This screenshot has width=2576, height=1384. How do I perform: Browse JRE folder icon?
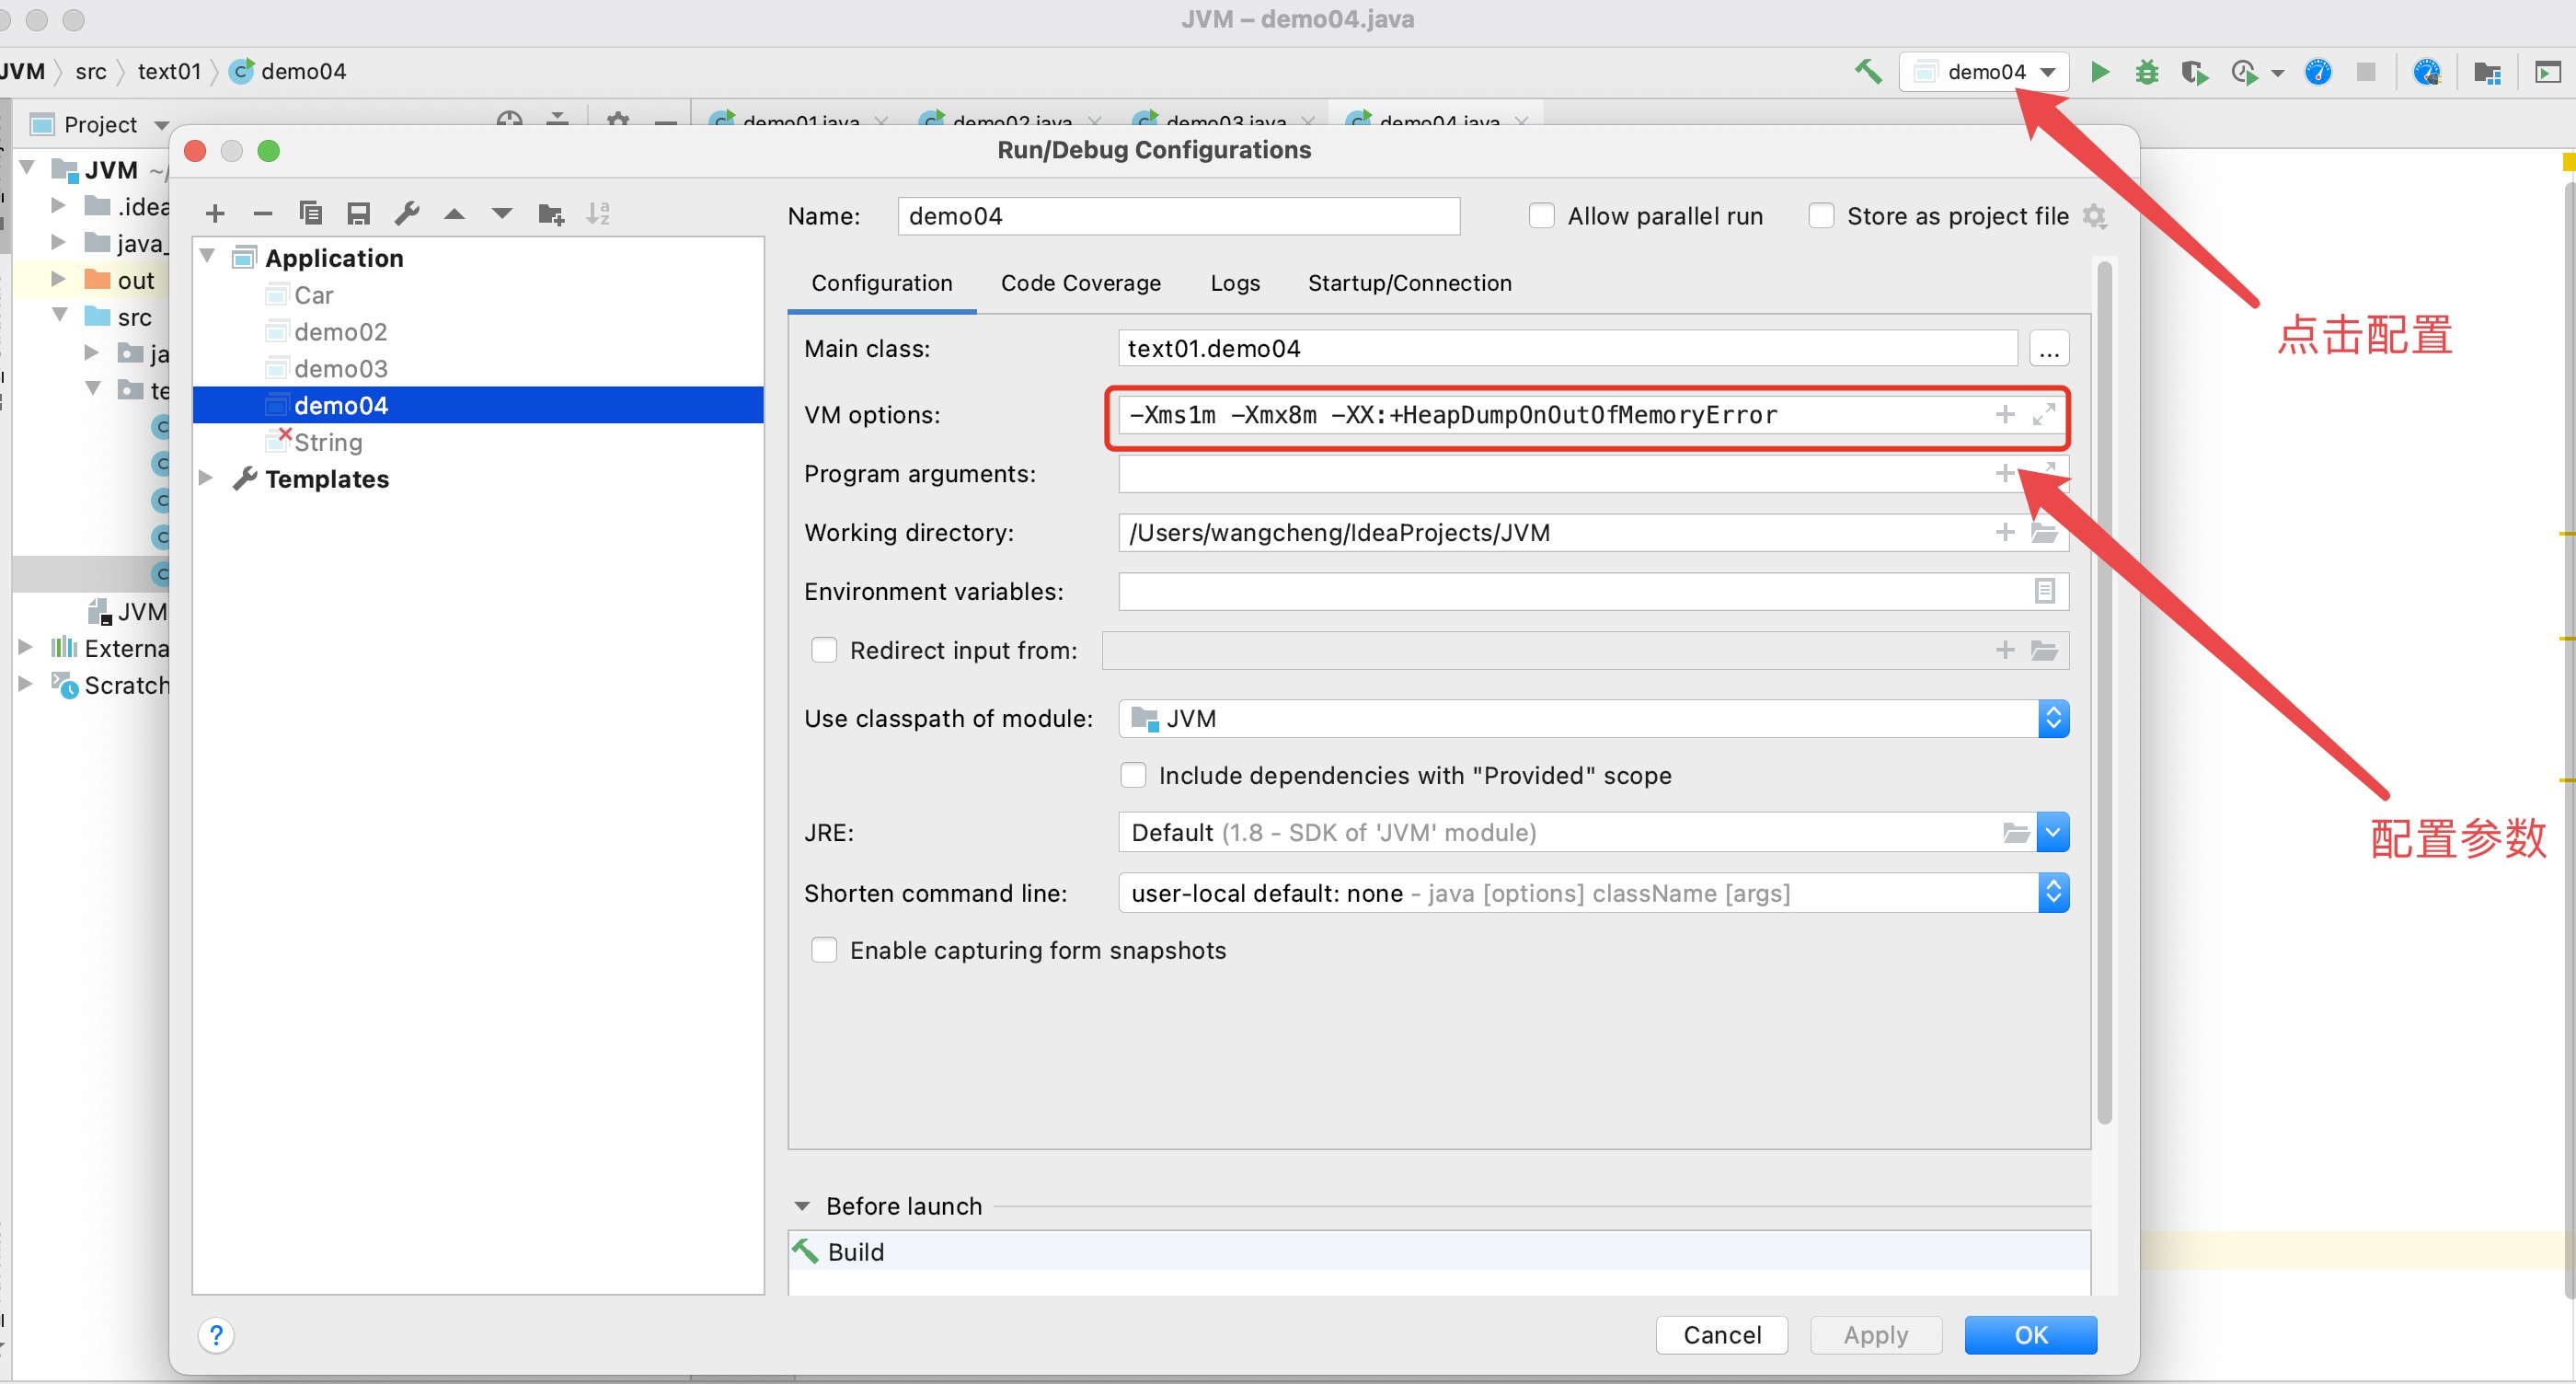2016,832
